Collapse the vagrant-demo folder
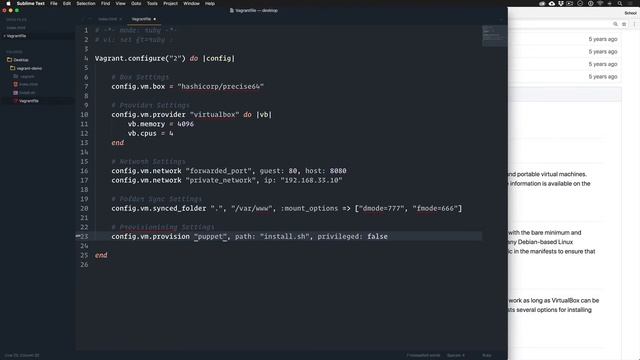 coord(29,68)
